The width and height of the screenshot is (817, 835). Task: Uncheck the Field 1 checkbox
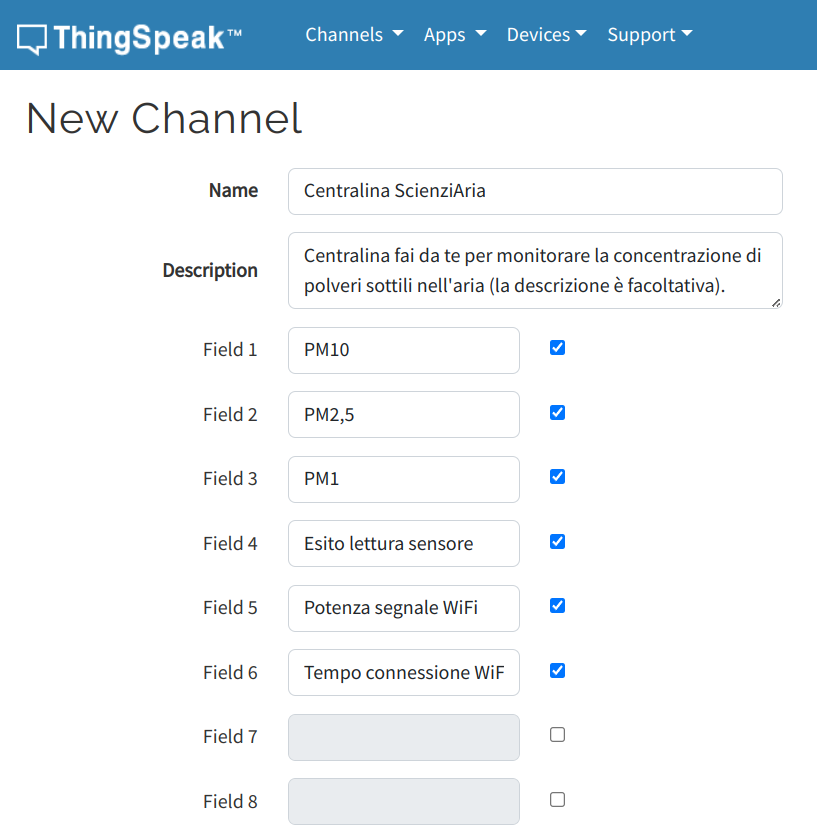point(557,348)
